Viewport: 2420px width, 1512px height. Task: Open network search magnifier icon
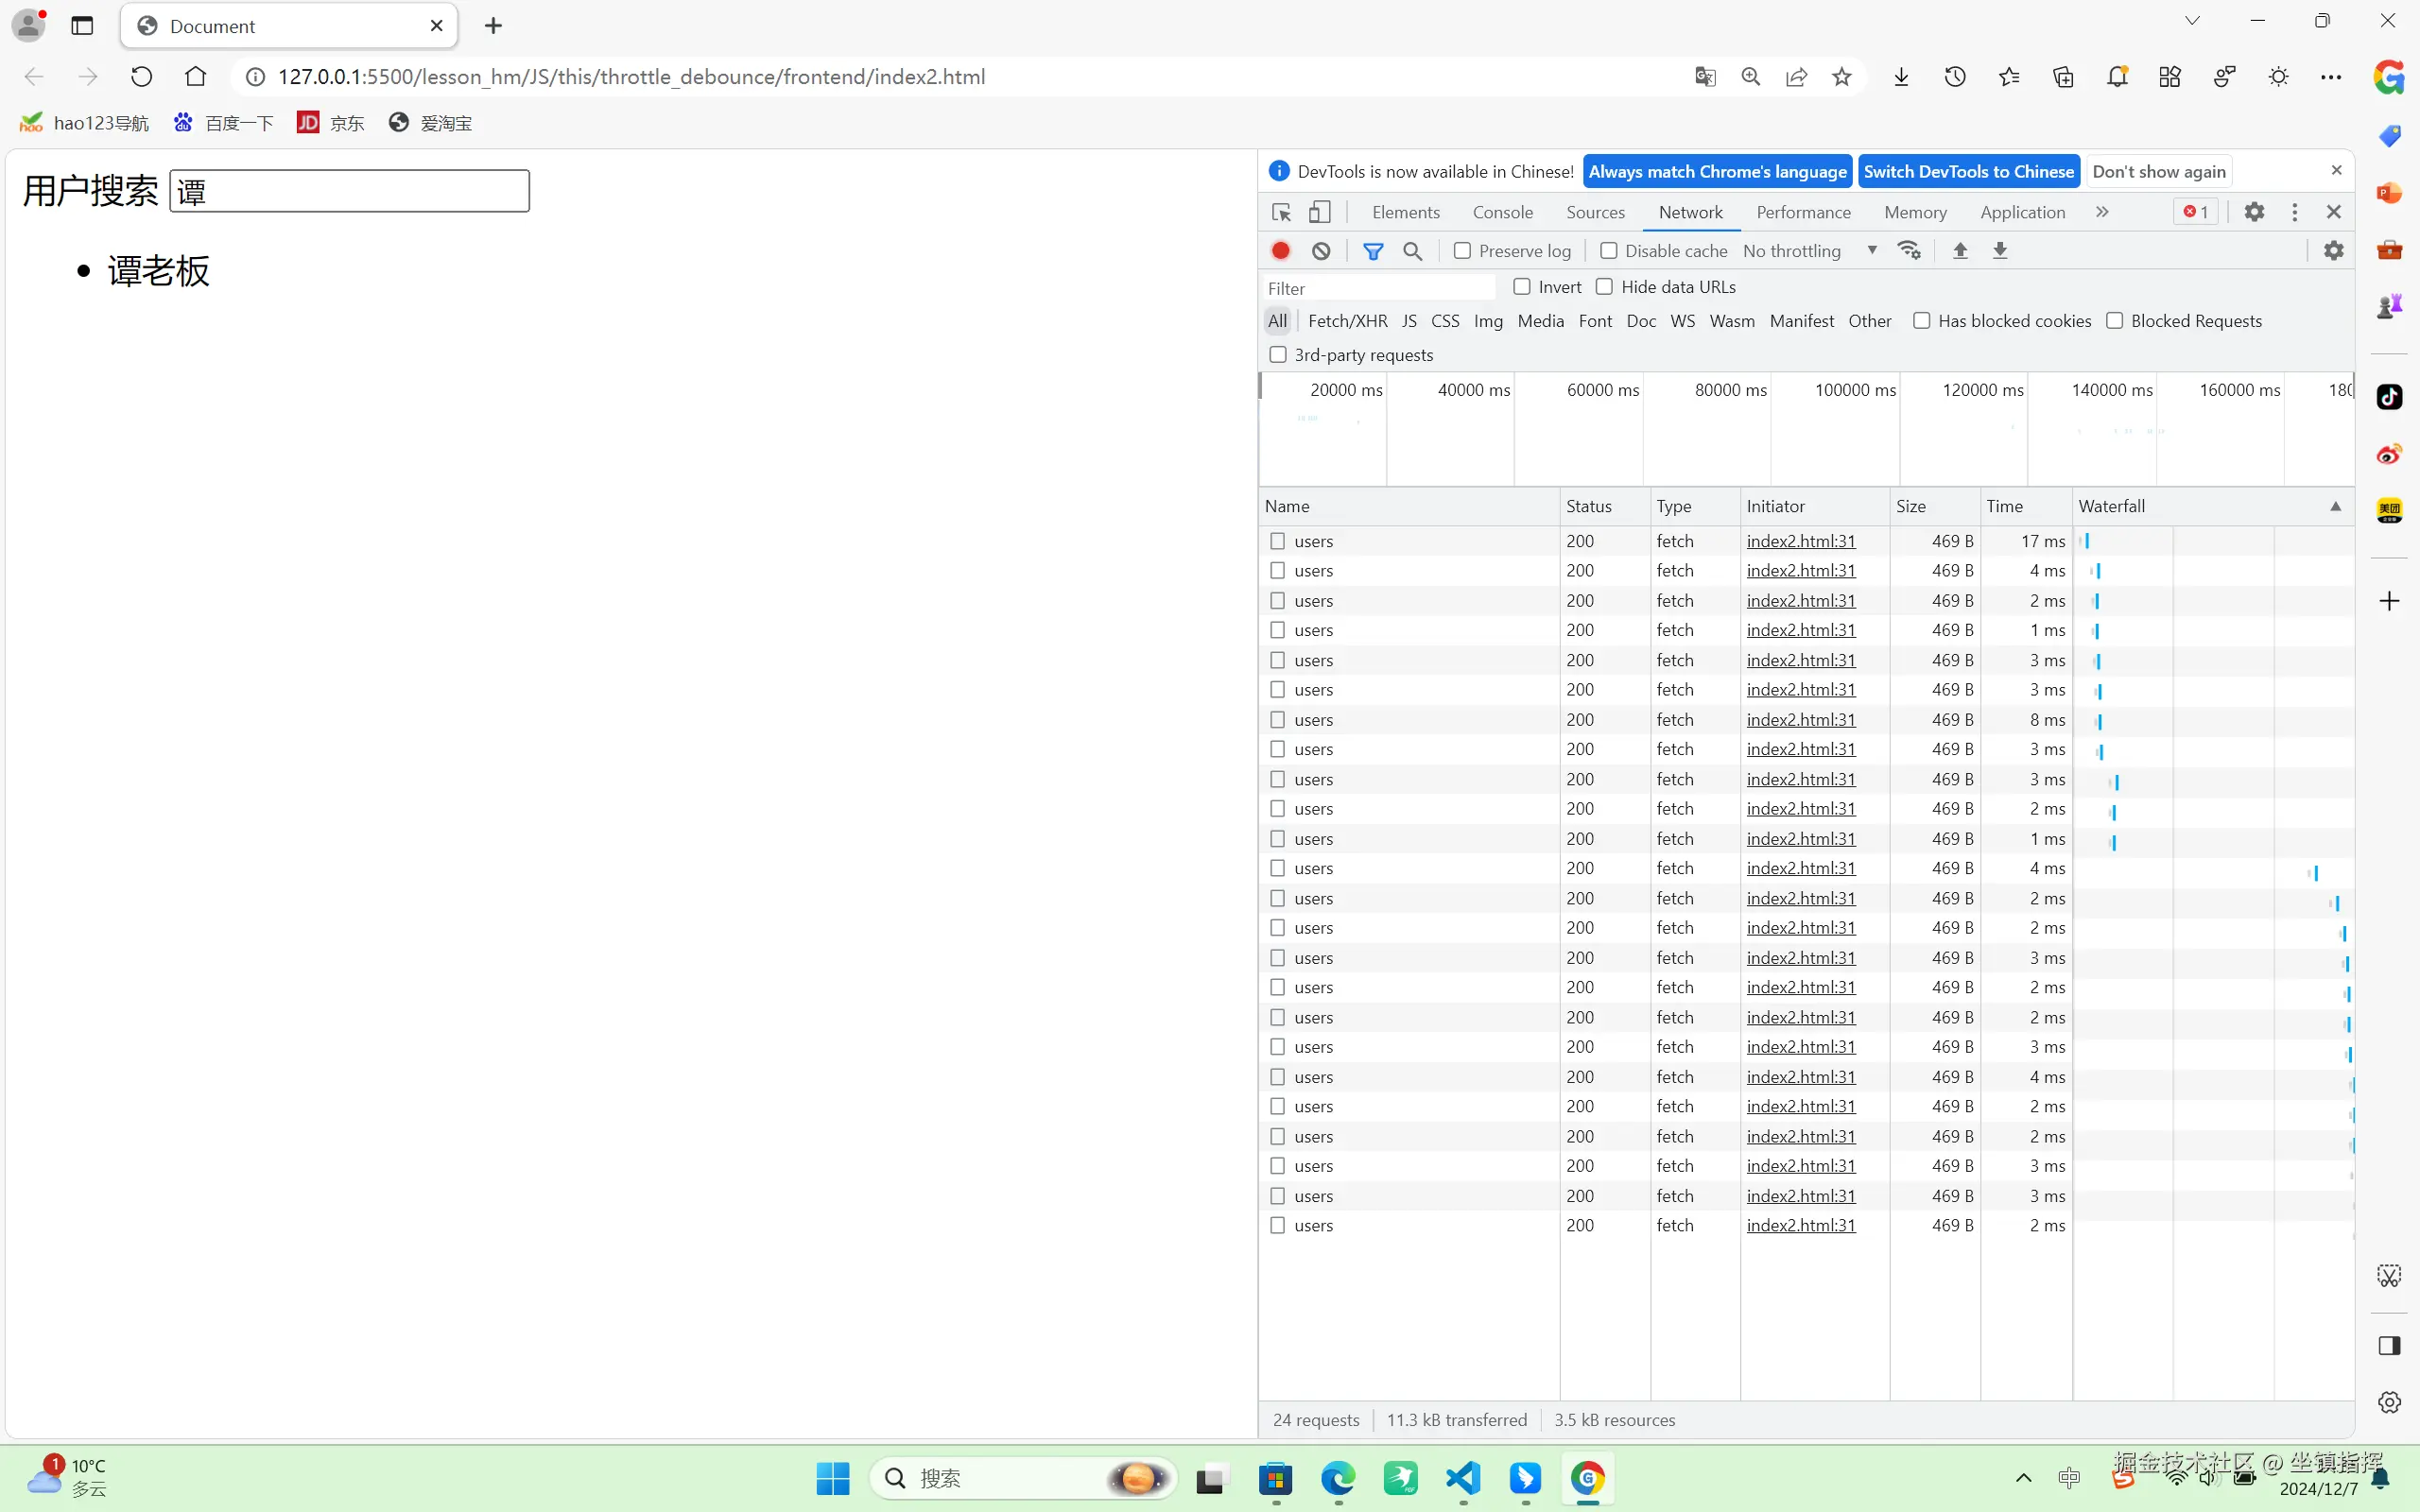point(1412,251)
